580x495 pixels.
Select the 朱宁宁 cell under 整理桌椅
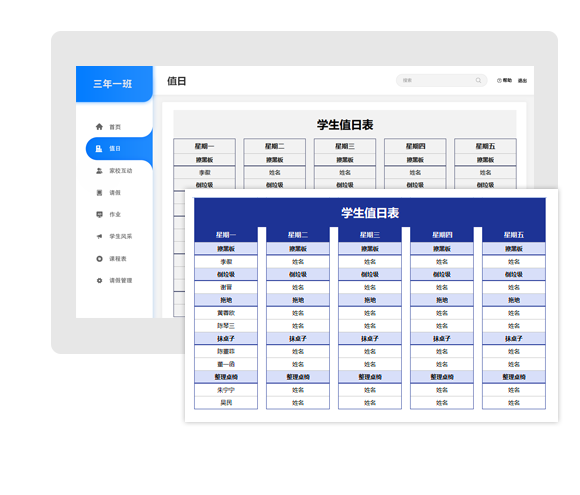226,390
